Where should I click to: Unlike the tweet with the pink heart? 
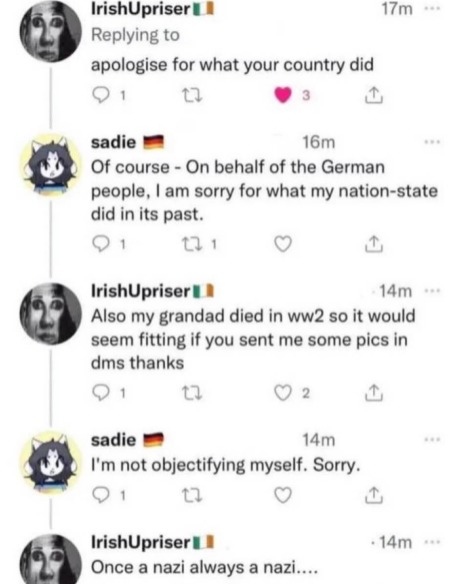(x=283, y=95)
